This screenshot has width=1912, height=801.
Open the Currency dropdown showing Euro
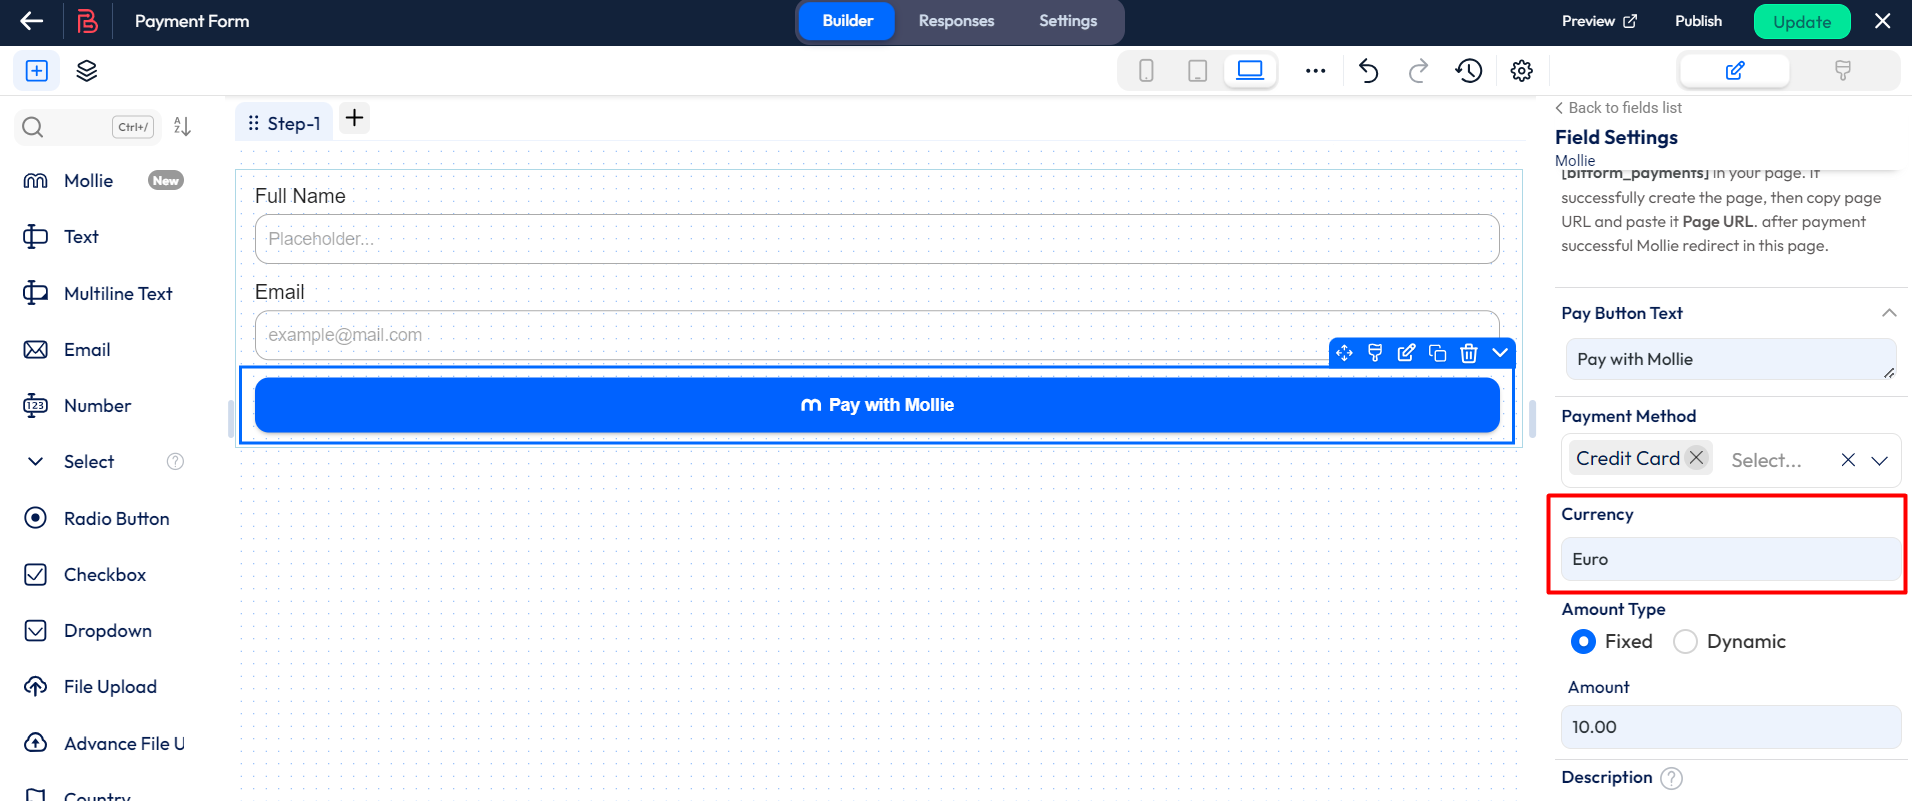tap(1730, 559)
